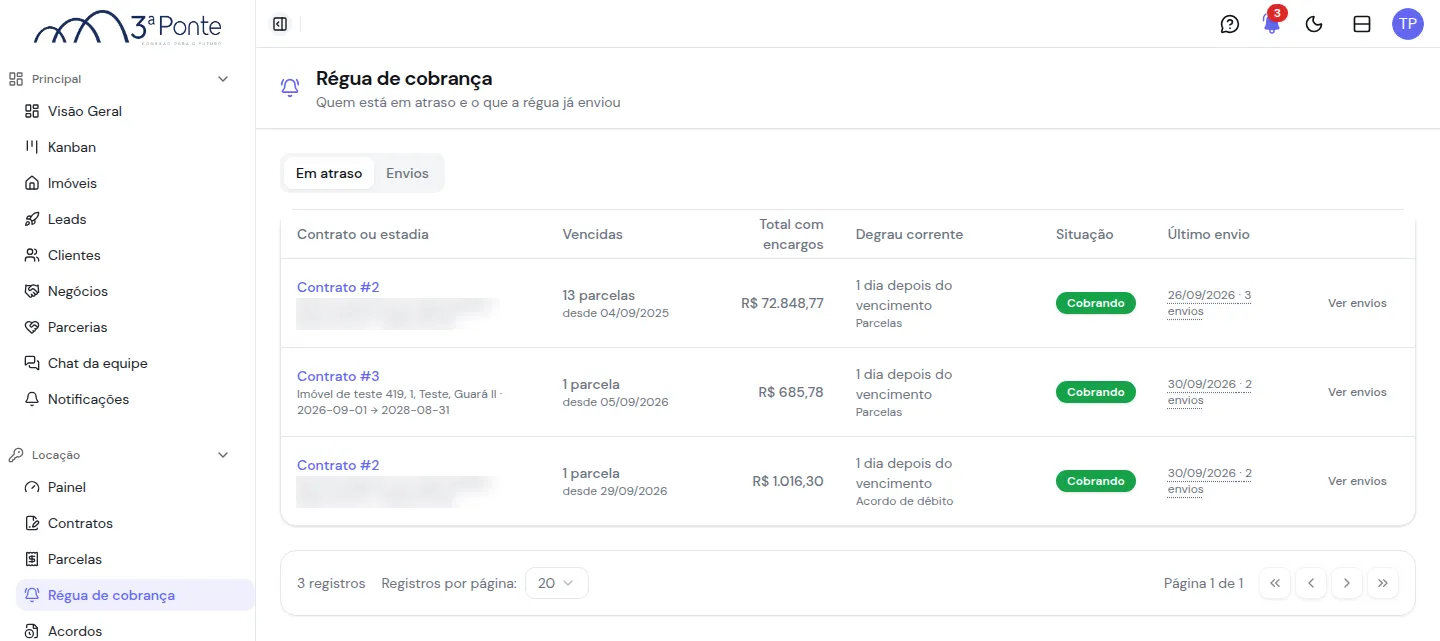The image size is (1440, 641).
Task: Open Clientes menu item
Action: coord(135,255)
